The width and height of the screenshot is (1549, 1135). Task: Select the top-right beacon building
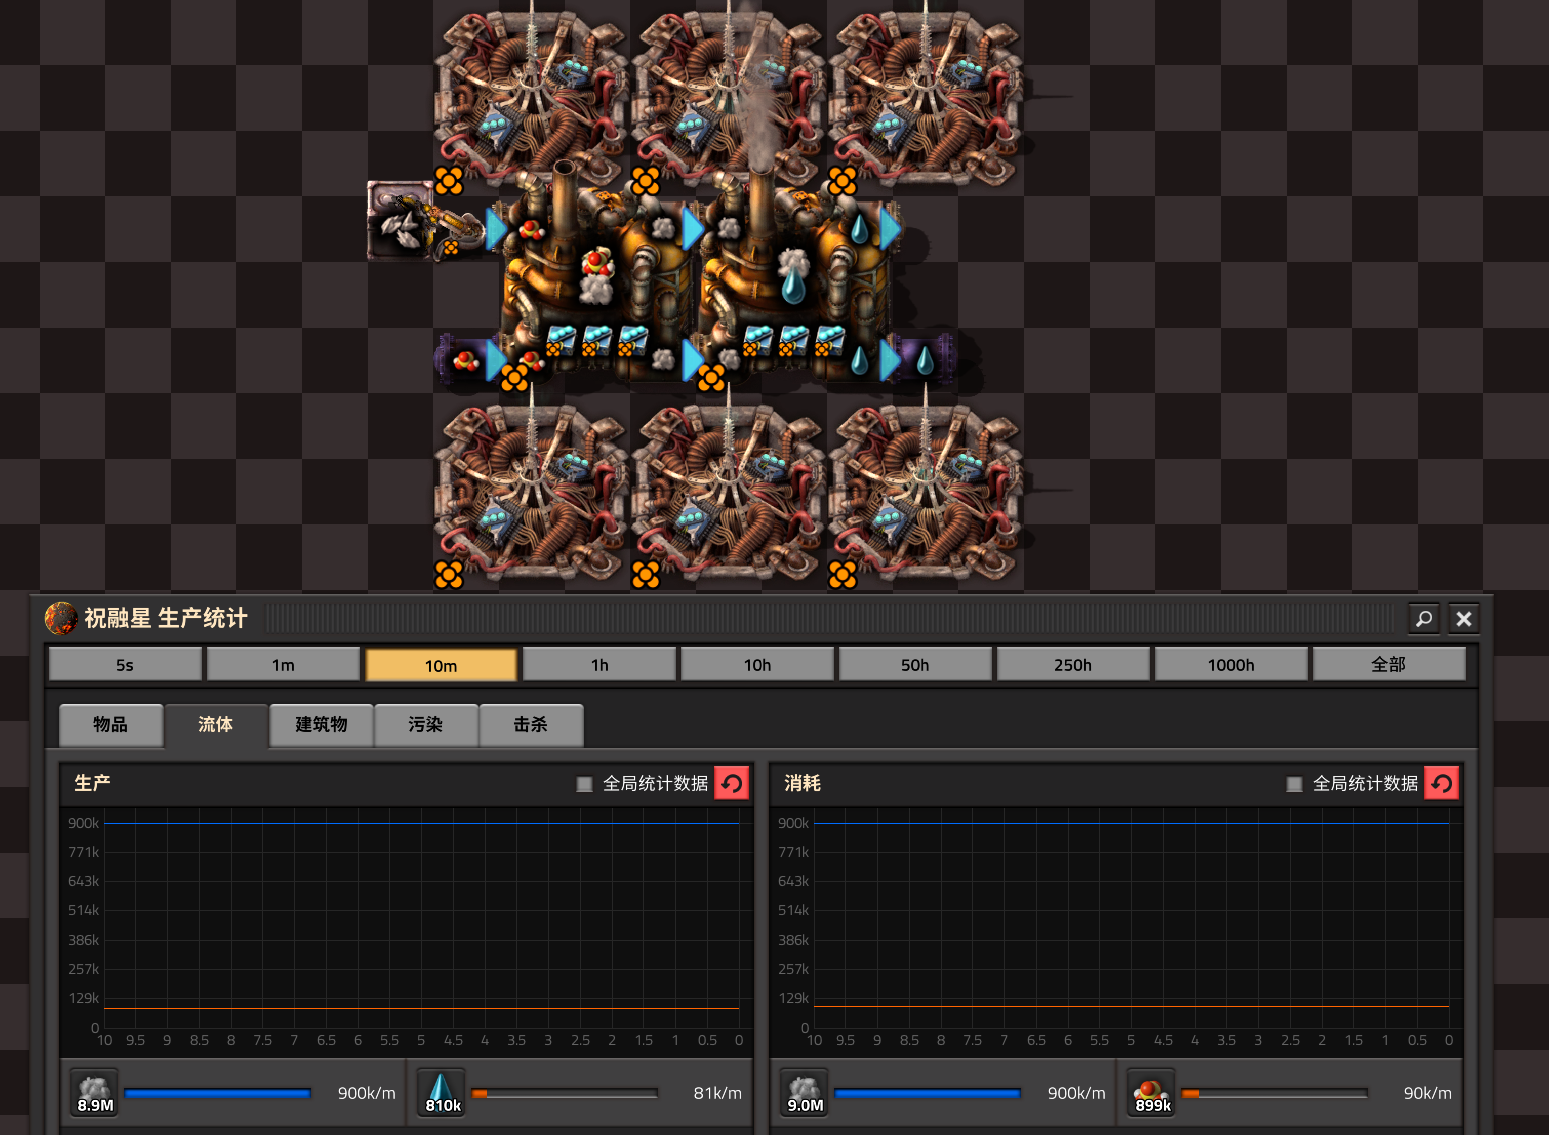point(925,98)
